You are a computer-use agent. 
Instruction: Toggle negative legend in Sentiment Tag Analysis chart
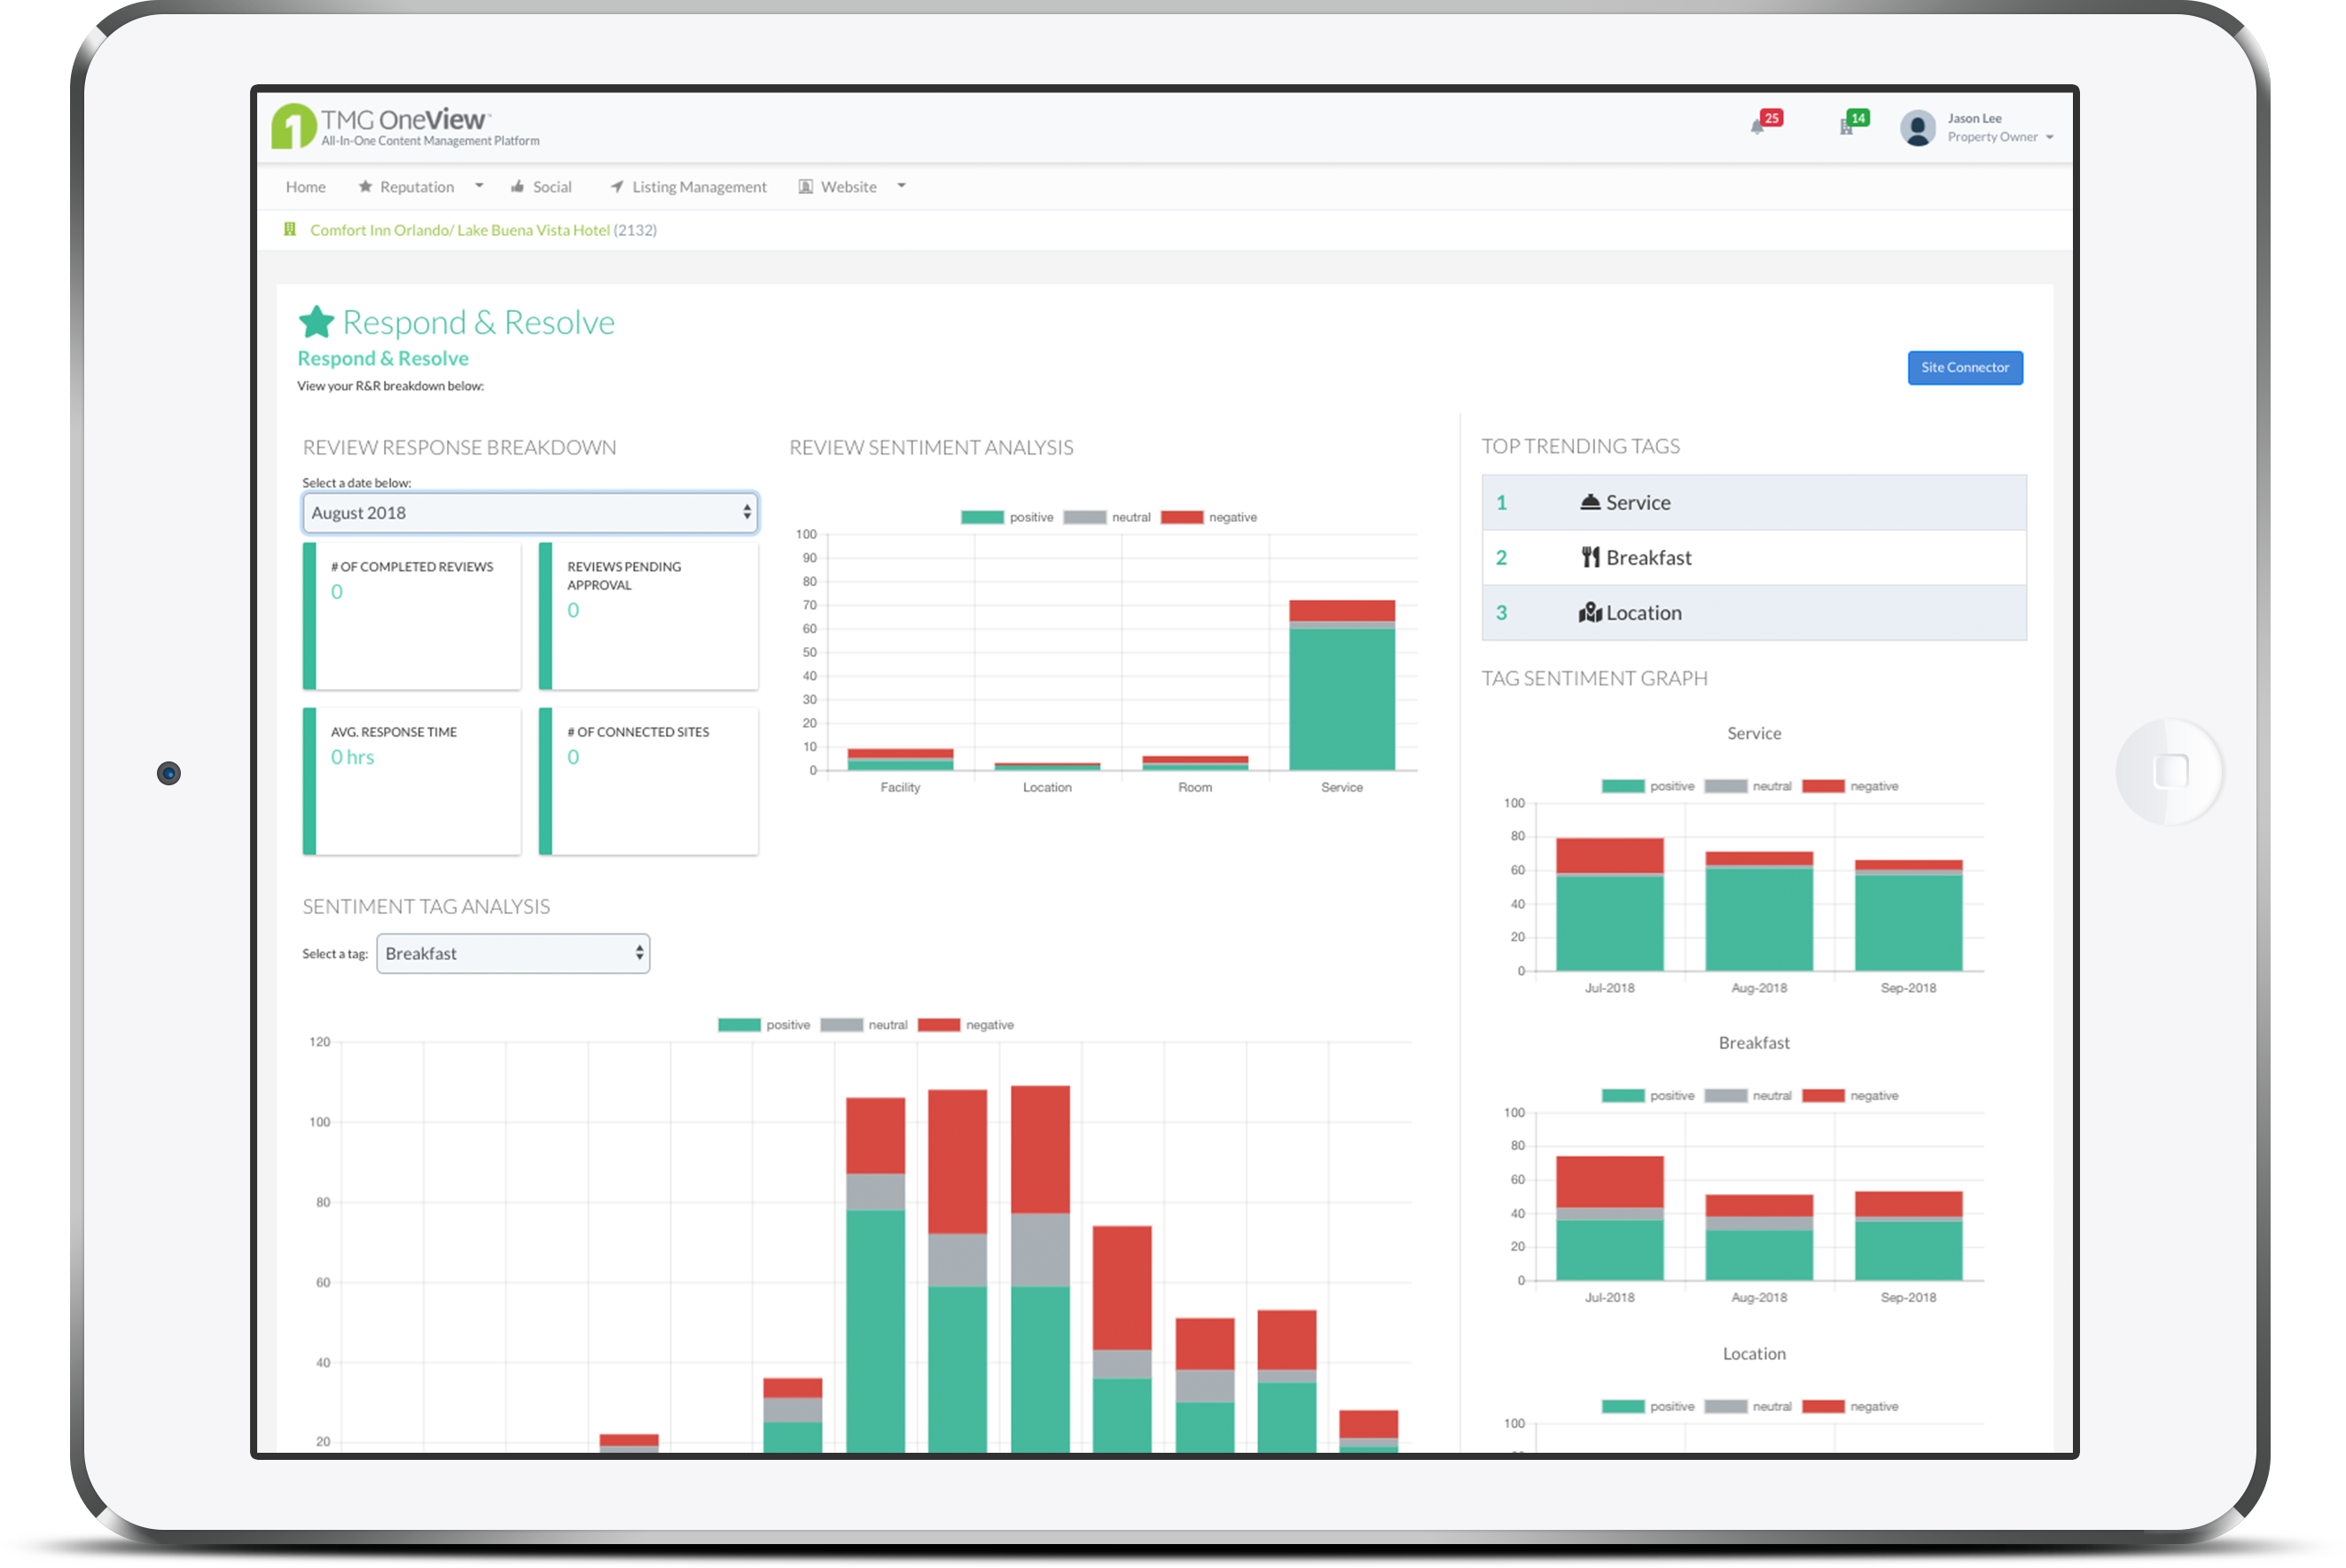(x=966, y=1025)
